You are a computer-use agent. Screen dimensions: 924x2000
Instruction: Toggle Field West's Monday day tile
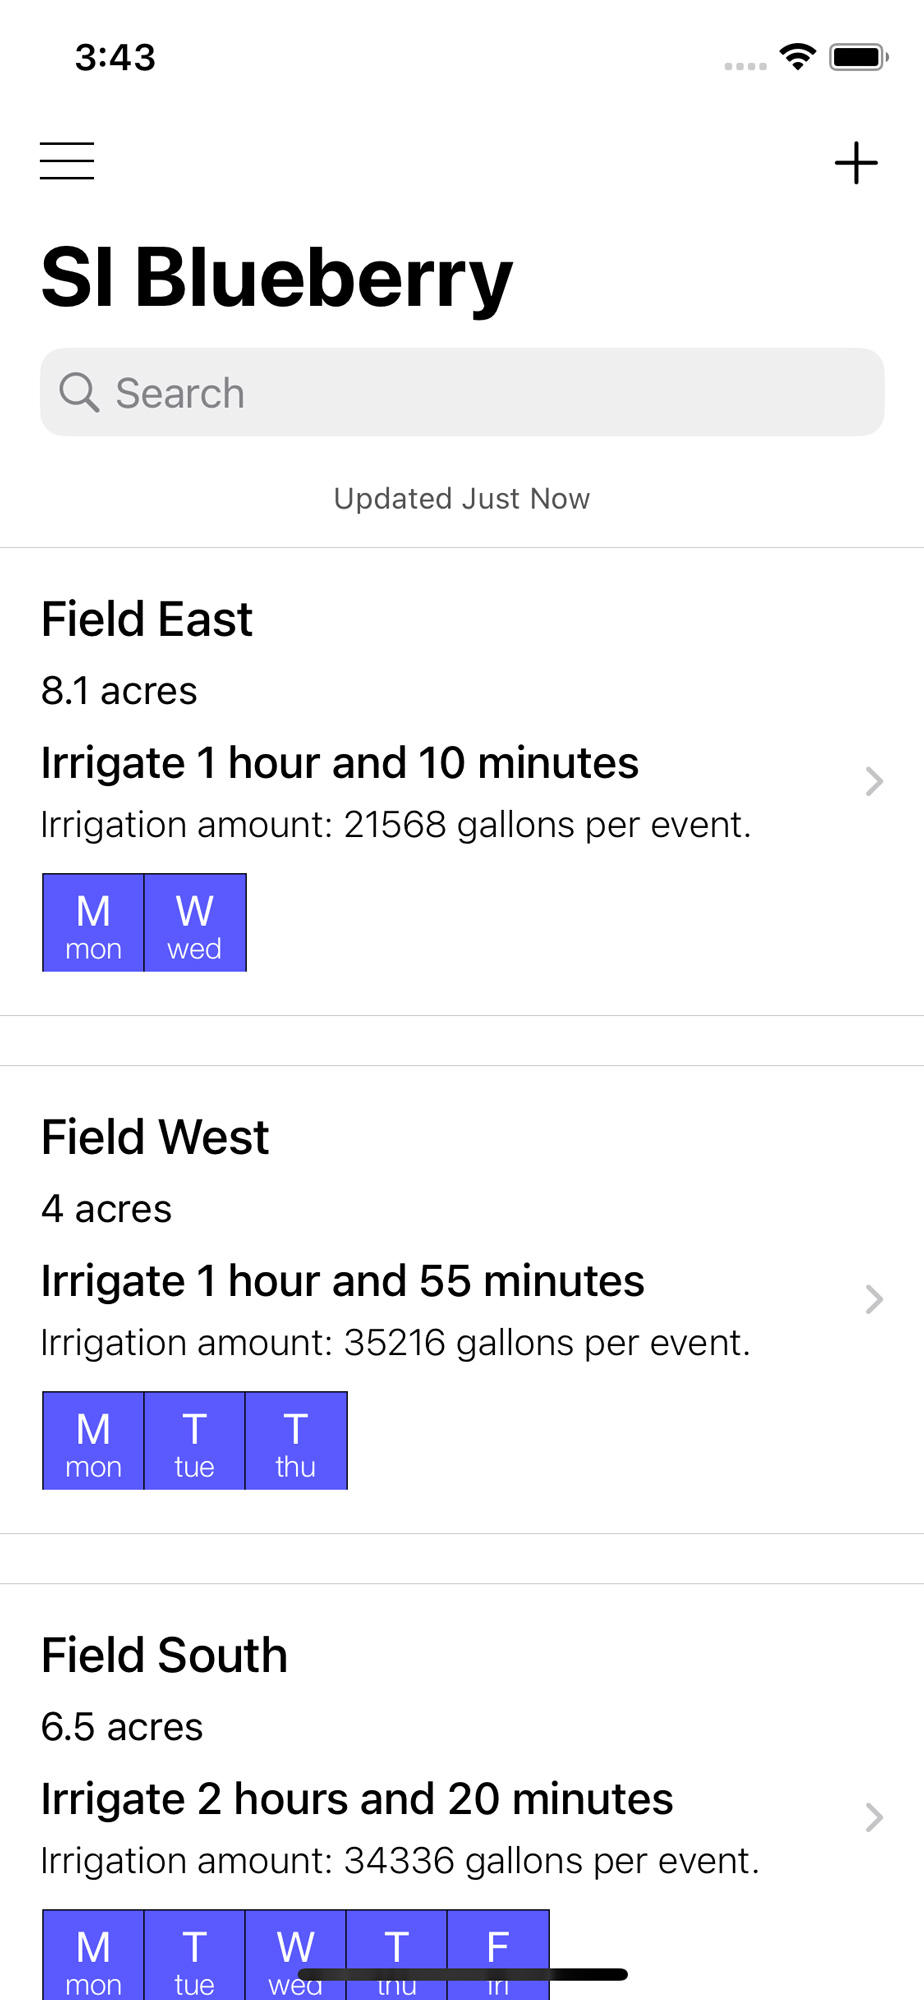coord(93,1441)
